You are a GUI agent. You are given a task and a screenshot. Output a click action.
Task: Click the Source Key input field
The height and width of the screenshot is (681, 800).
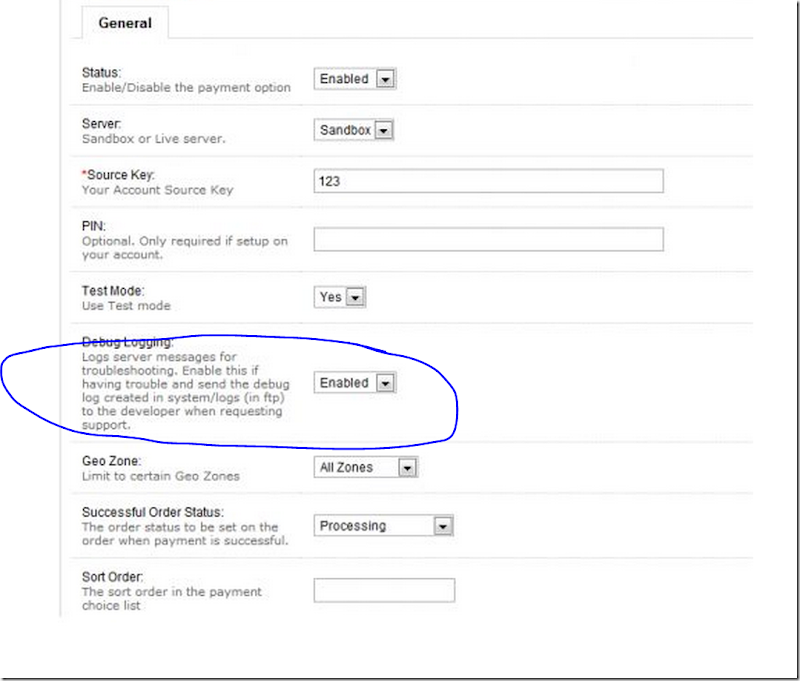(x=488, y=181)
